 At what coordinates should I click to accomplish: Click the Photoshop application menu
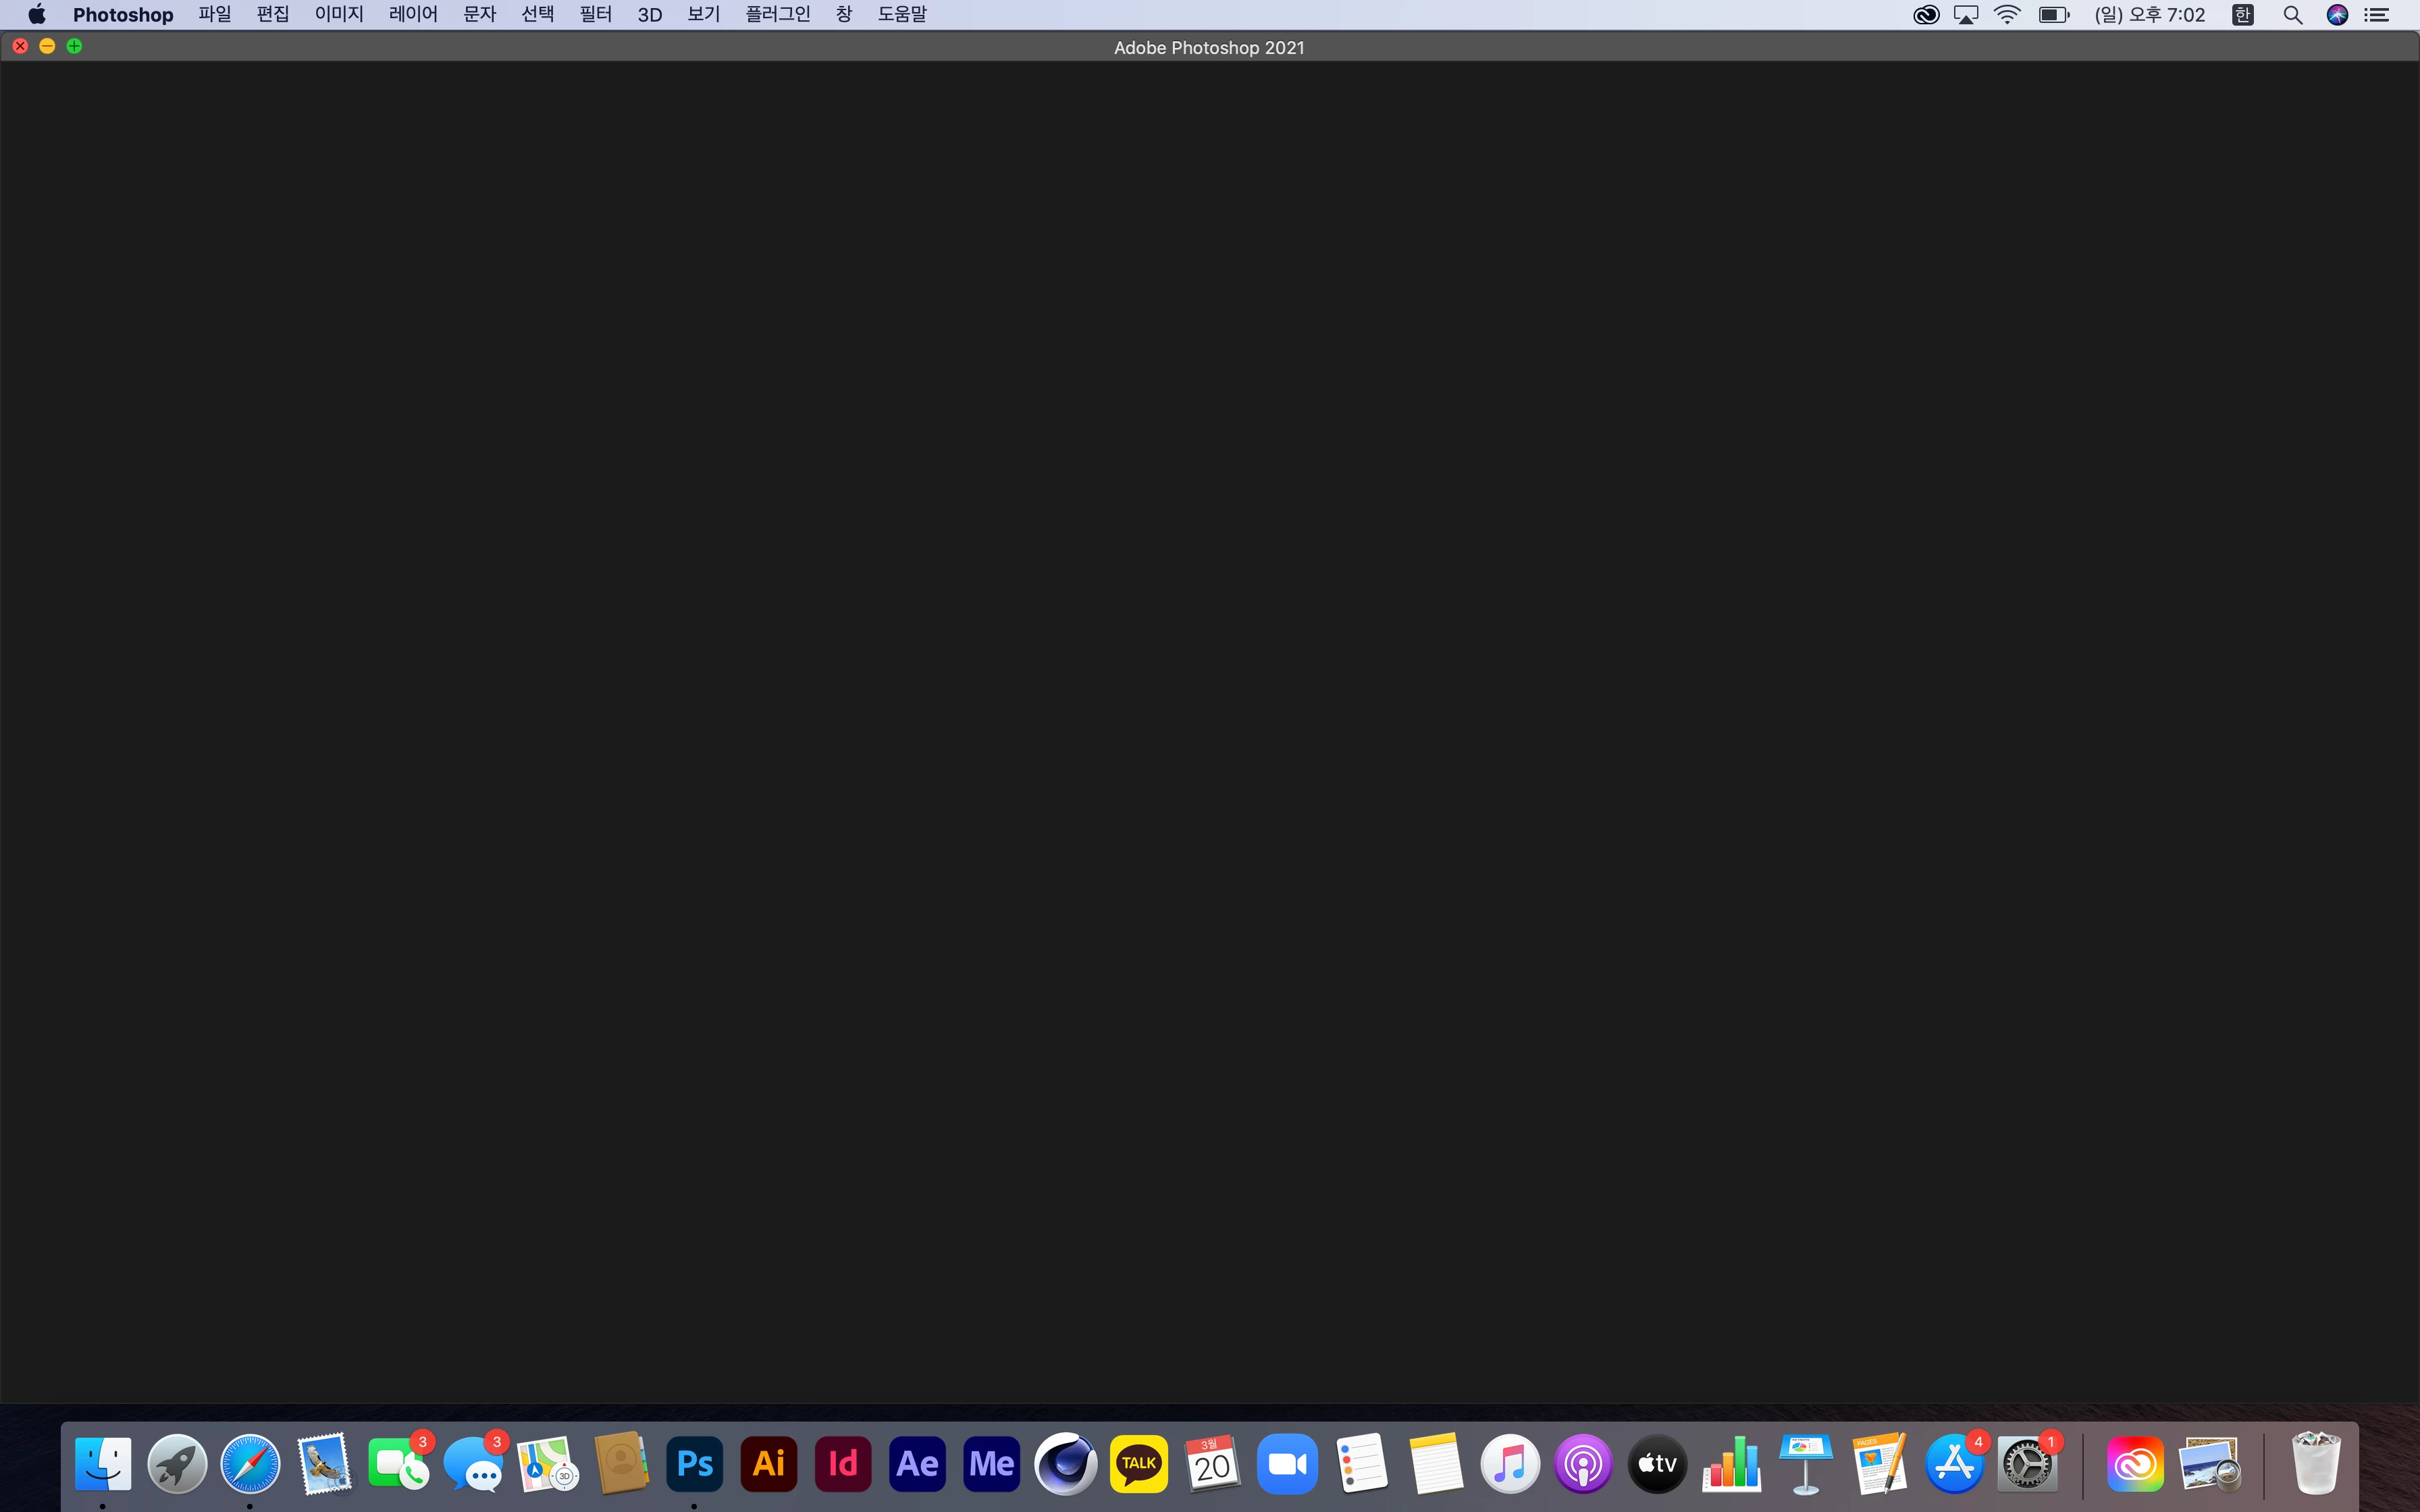click(123, 15)
